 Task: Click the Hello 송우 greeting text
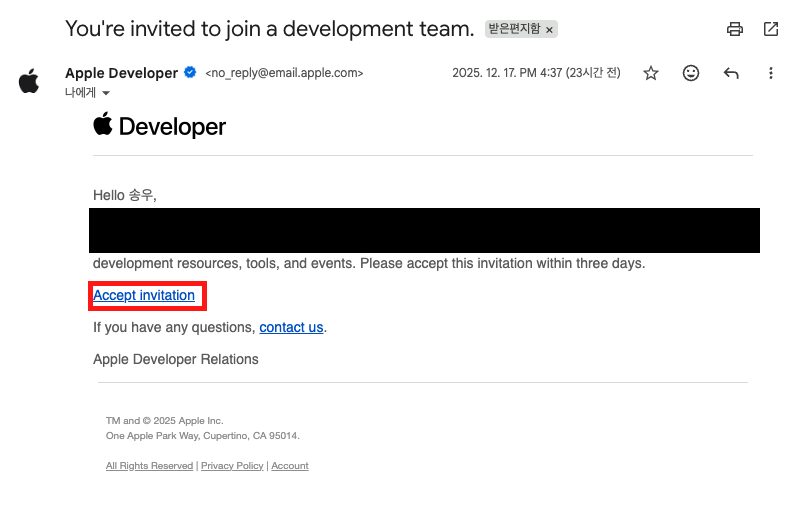[124, 195]
